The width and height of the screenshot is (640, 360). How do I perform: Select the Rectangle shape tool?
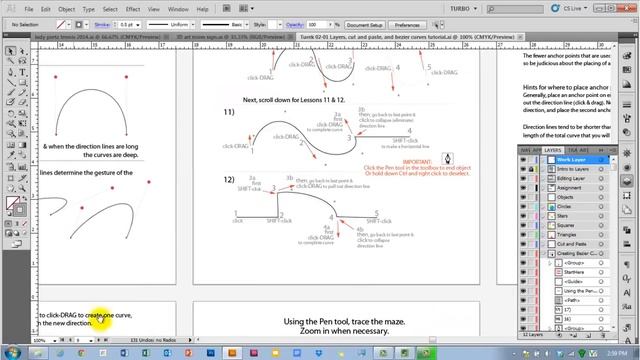click(22, 82)
